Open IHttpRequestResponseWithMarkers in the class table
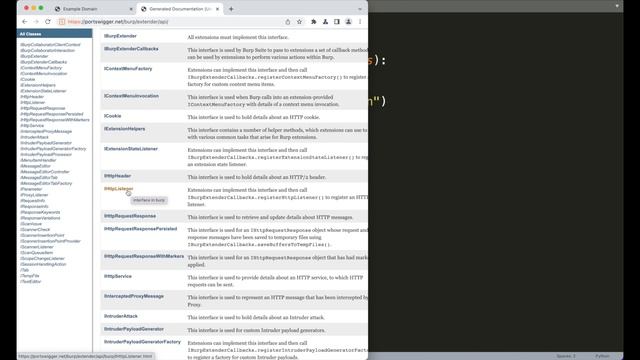Viewport: 640px width, 360px height. click(144, 256)
